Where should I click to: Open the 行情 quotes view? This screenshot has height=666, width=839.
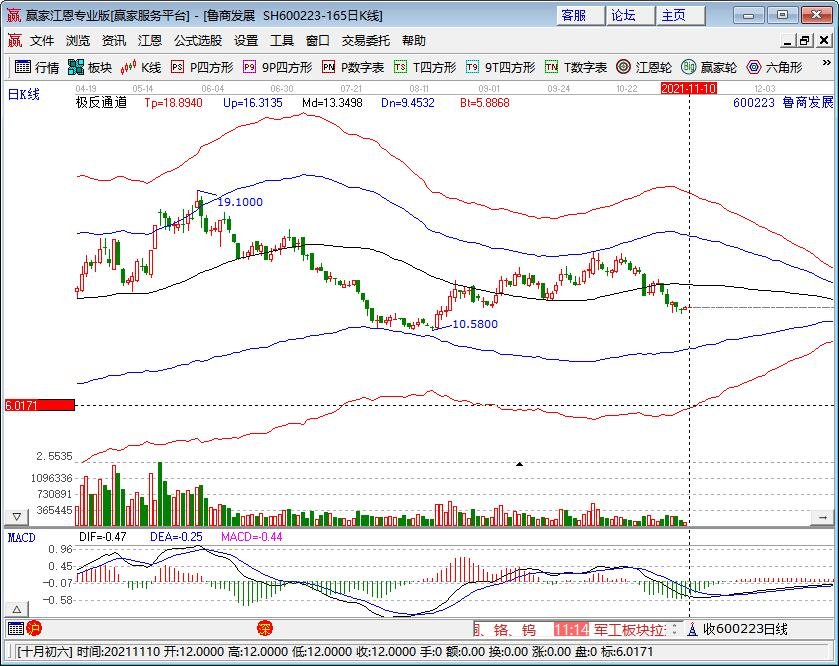click(x=37, y=67)
